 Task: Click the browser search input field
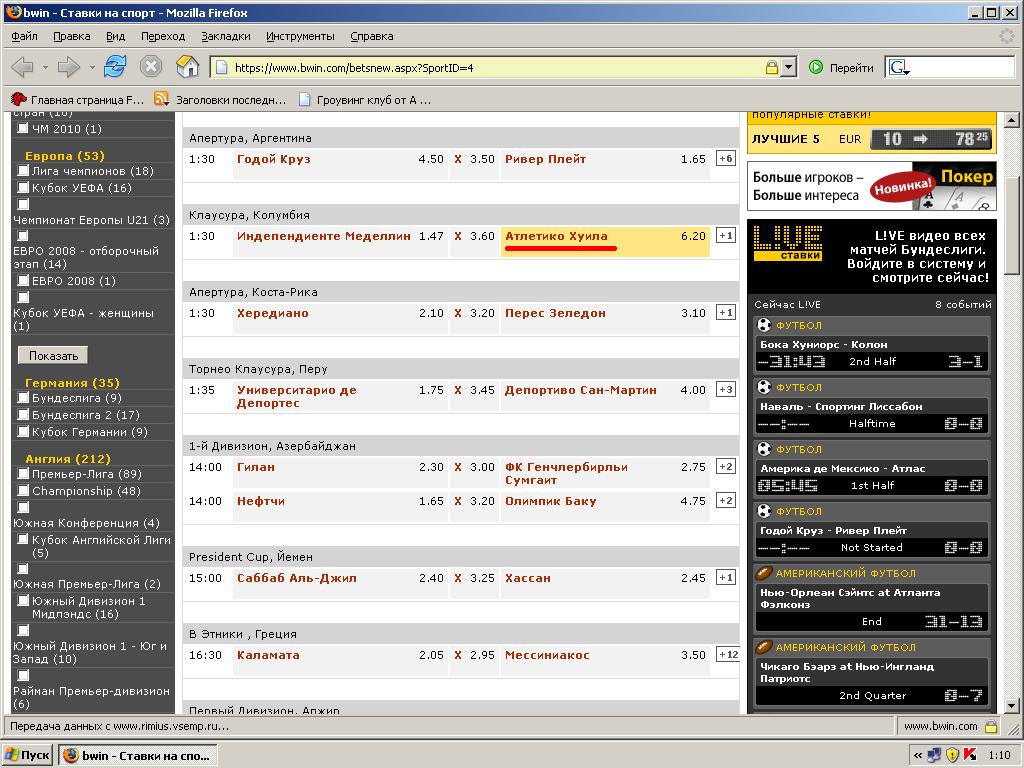pyautogui.click(x=960, y=68)
